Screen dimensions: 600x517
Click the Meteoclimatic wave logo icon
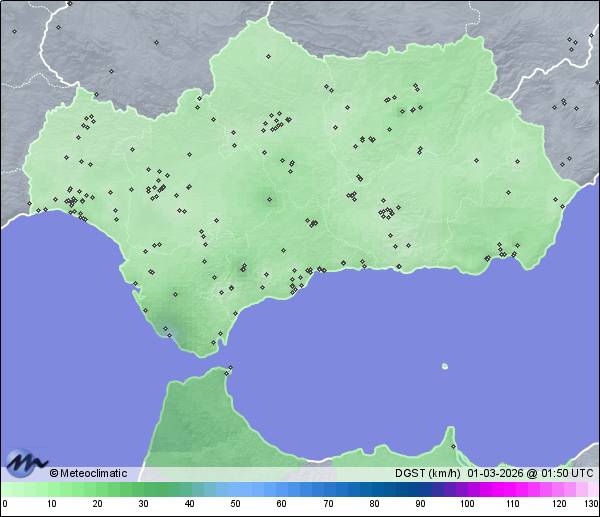pyautogui.click(x=24, y=463)
